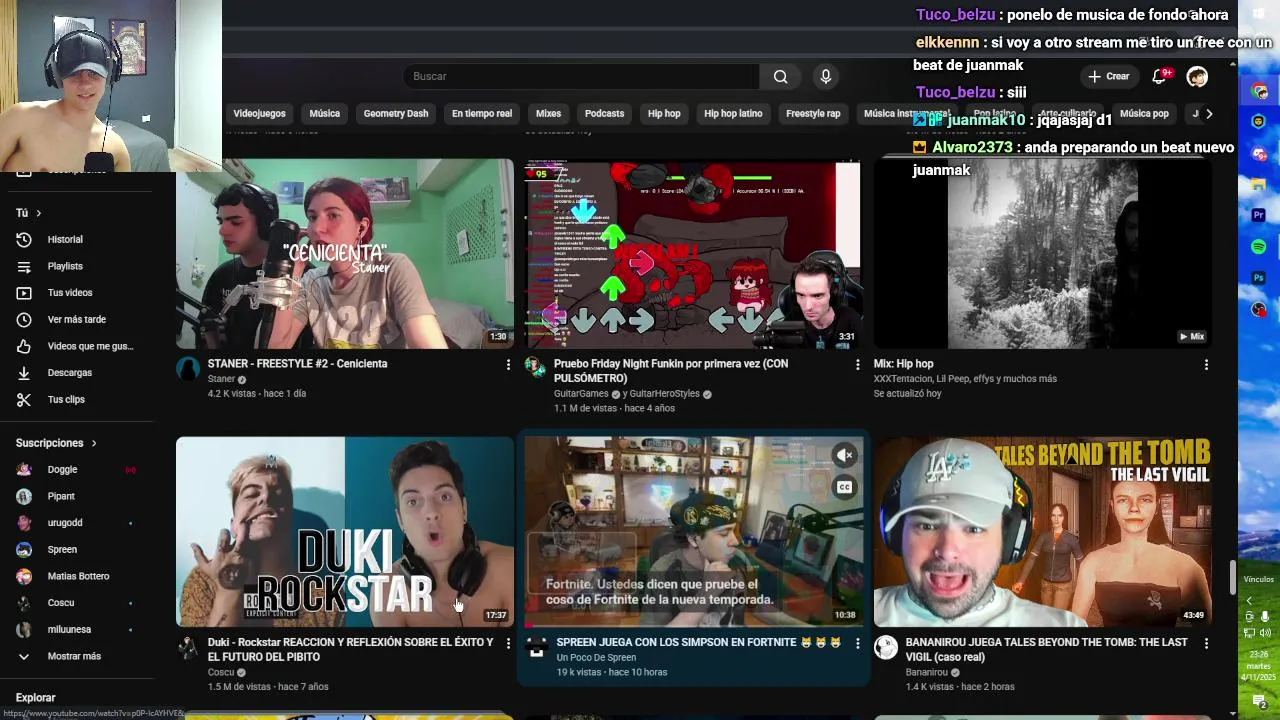Click the Windows Start button
This screenshot has height=720, width=1280.
tap(1259, 14)
